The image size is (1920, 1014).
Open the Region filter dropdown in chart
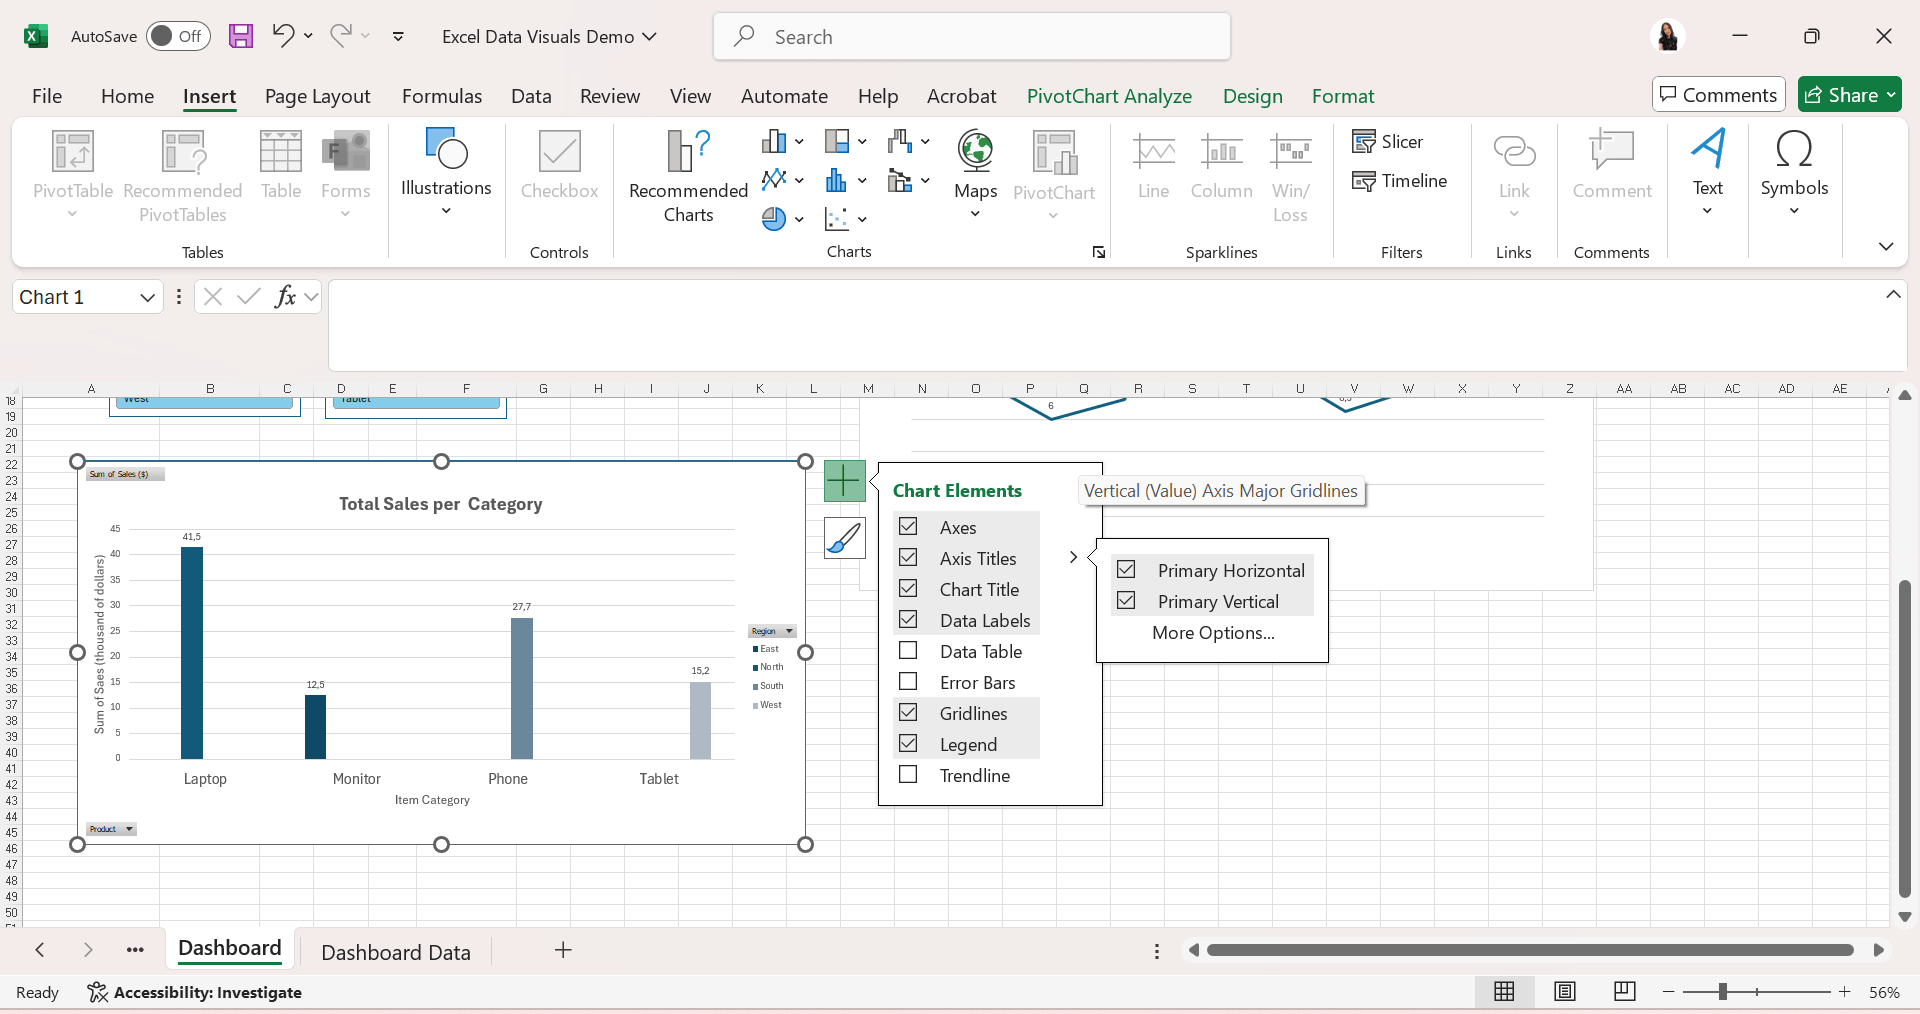click(x=789, y=631)
